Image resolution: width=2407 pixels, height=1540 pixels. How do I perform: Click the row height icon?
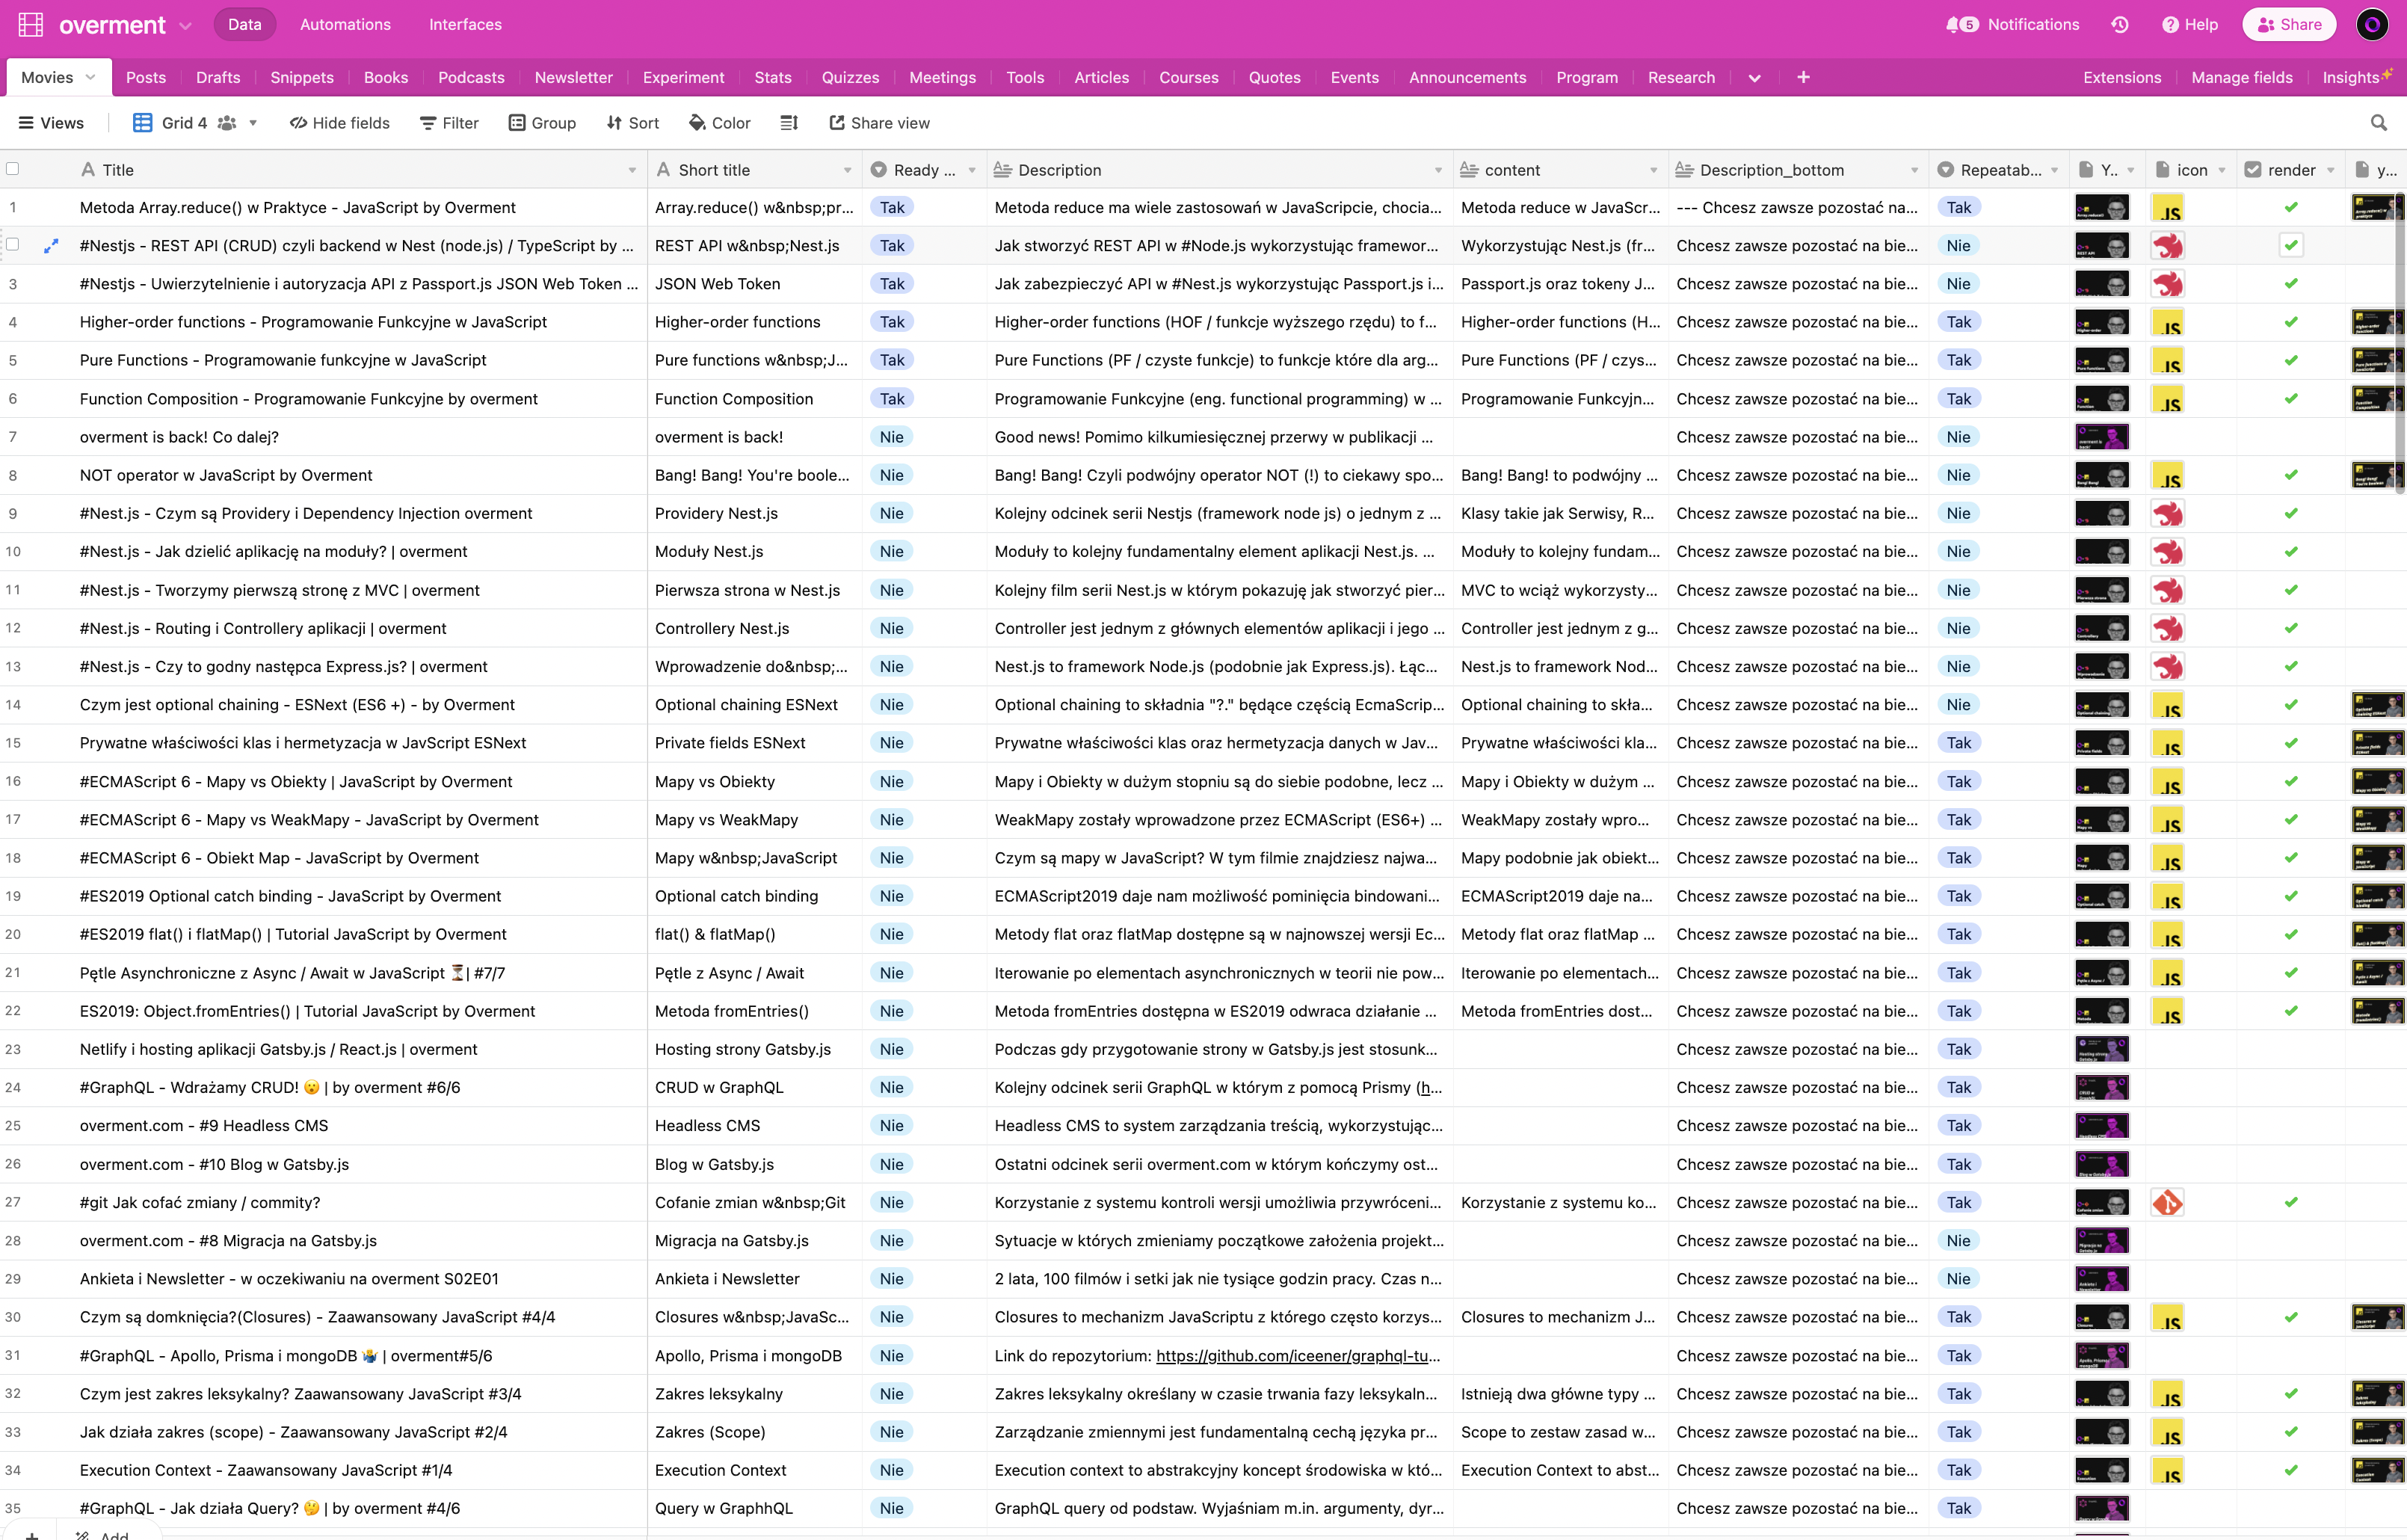point(789,123)
